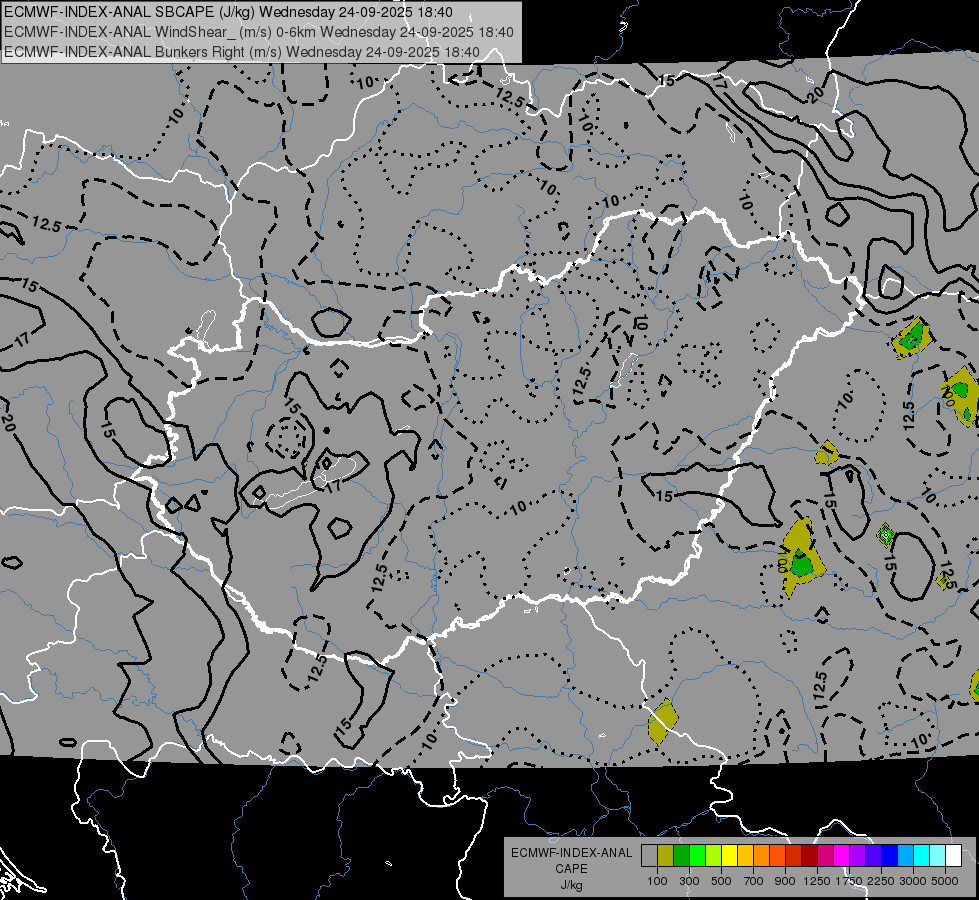
Task: Select the 5000 value on legend scale
Action: click(945, 881)
